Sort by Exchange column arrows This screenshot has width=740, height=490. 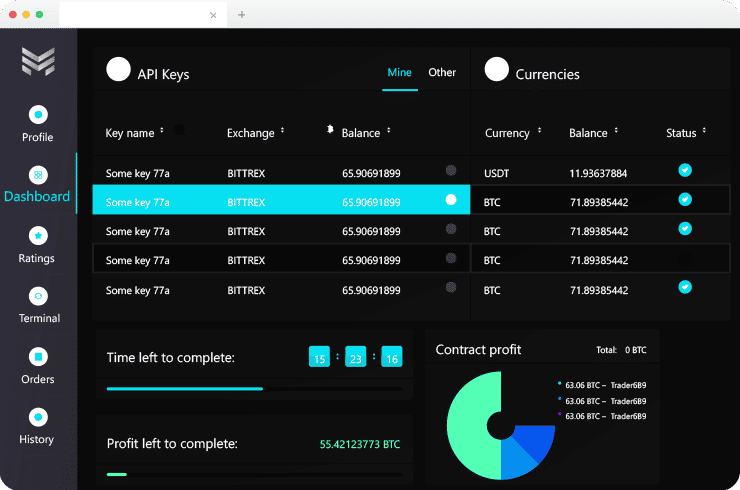tap(283, 131)
